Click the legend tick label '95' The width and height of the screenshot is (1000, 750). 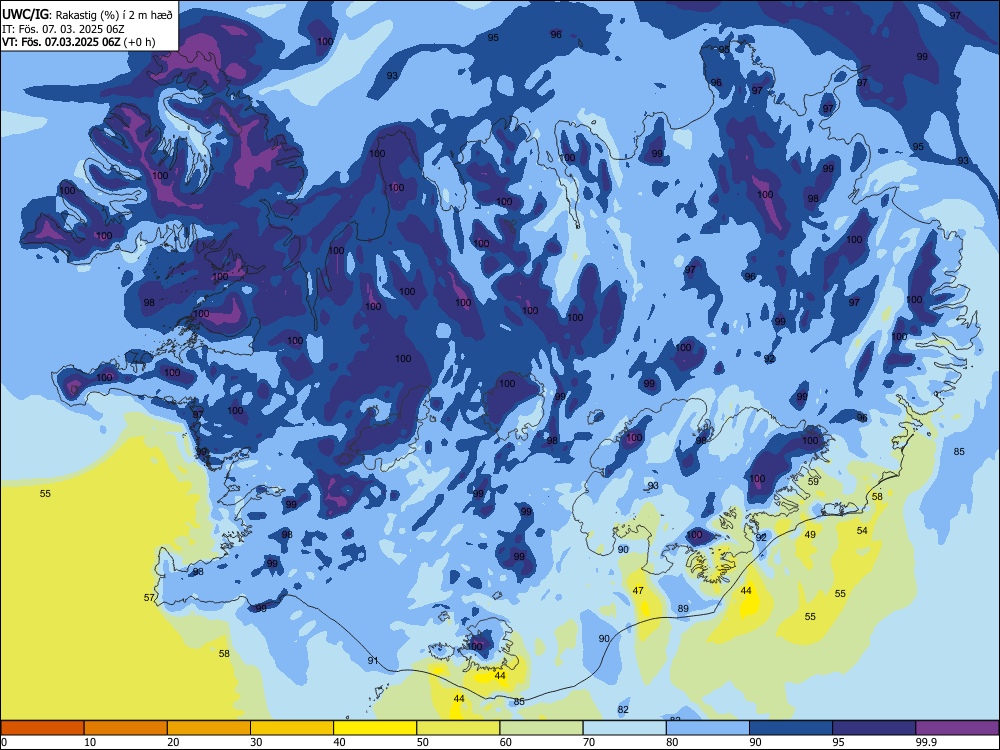838,742
